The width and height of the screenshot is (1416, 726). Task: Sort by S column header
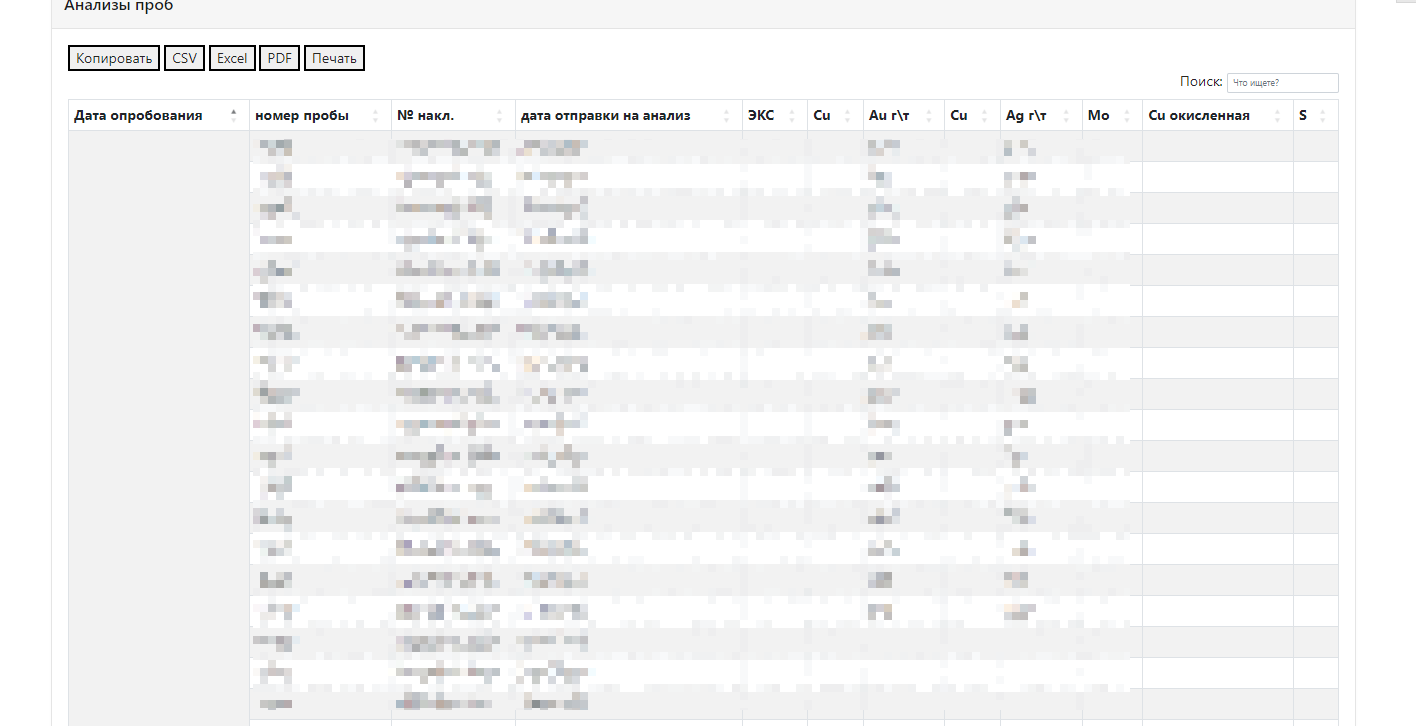pos(1315,115)
